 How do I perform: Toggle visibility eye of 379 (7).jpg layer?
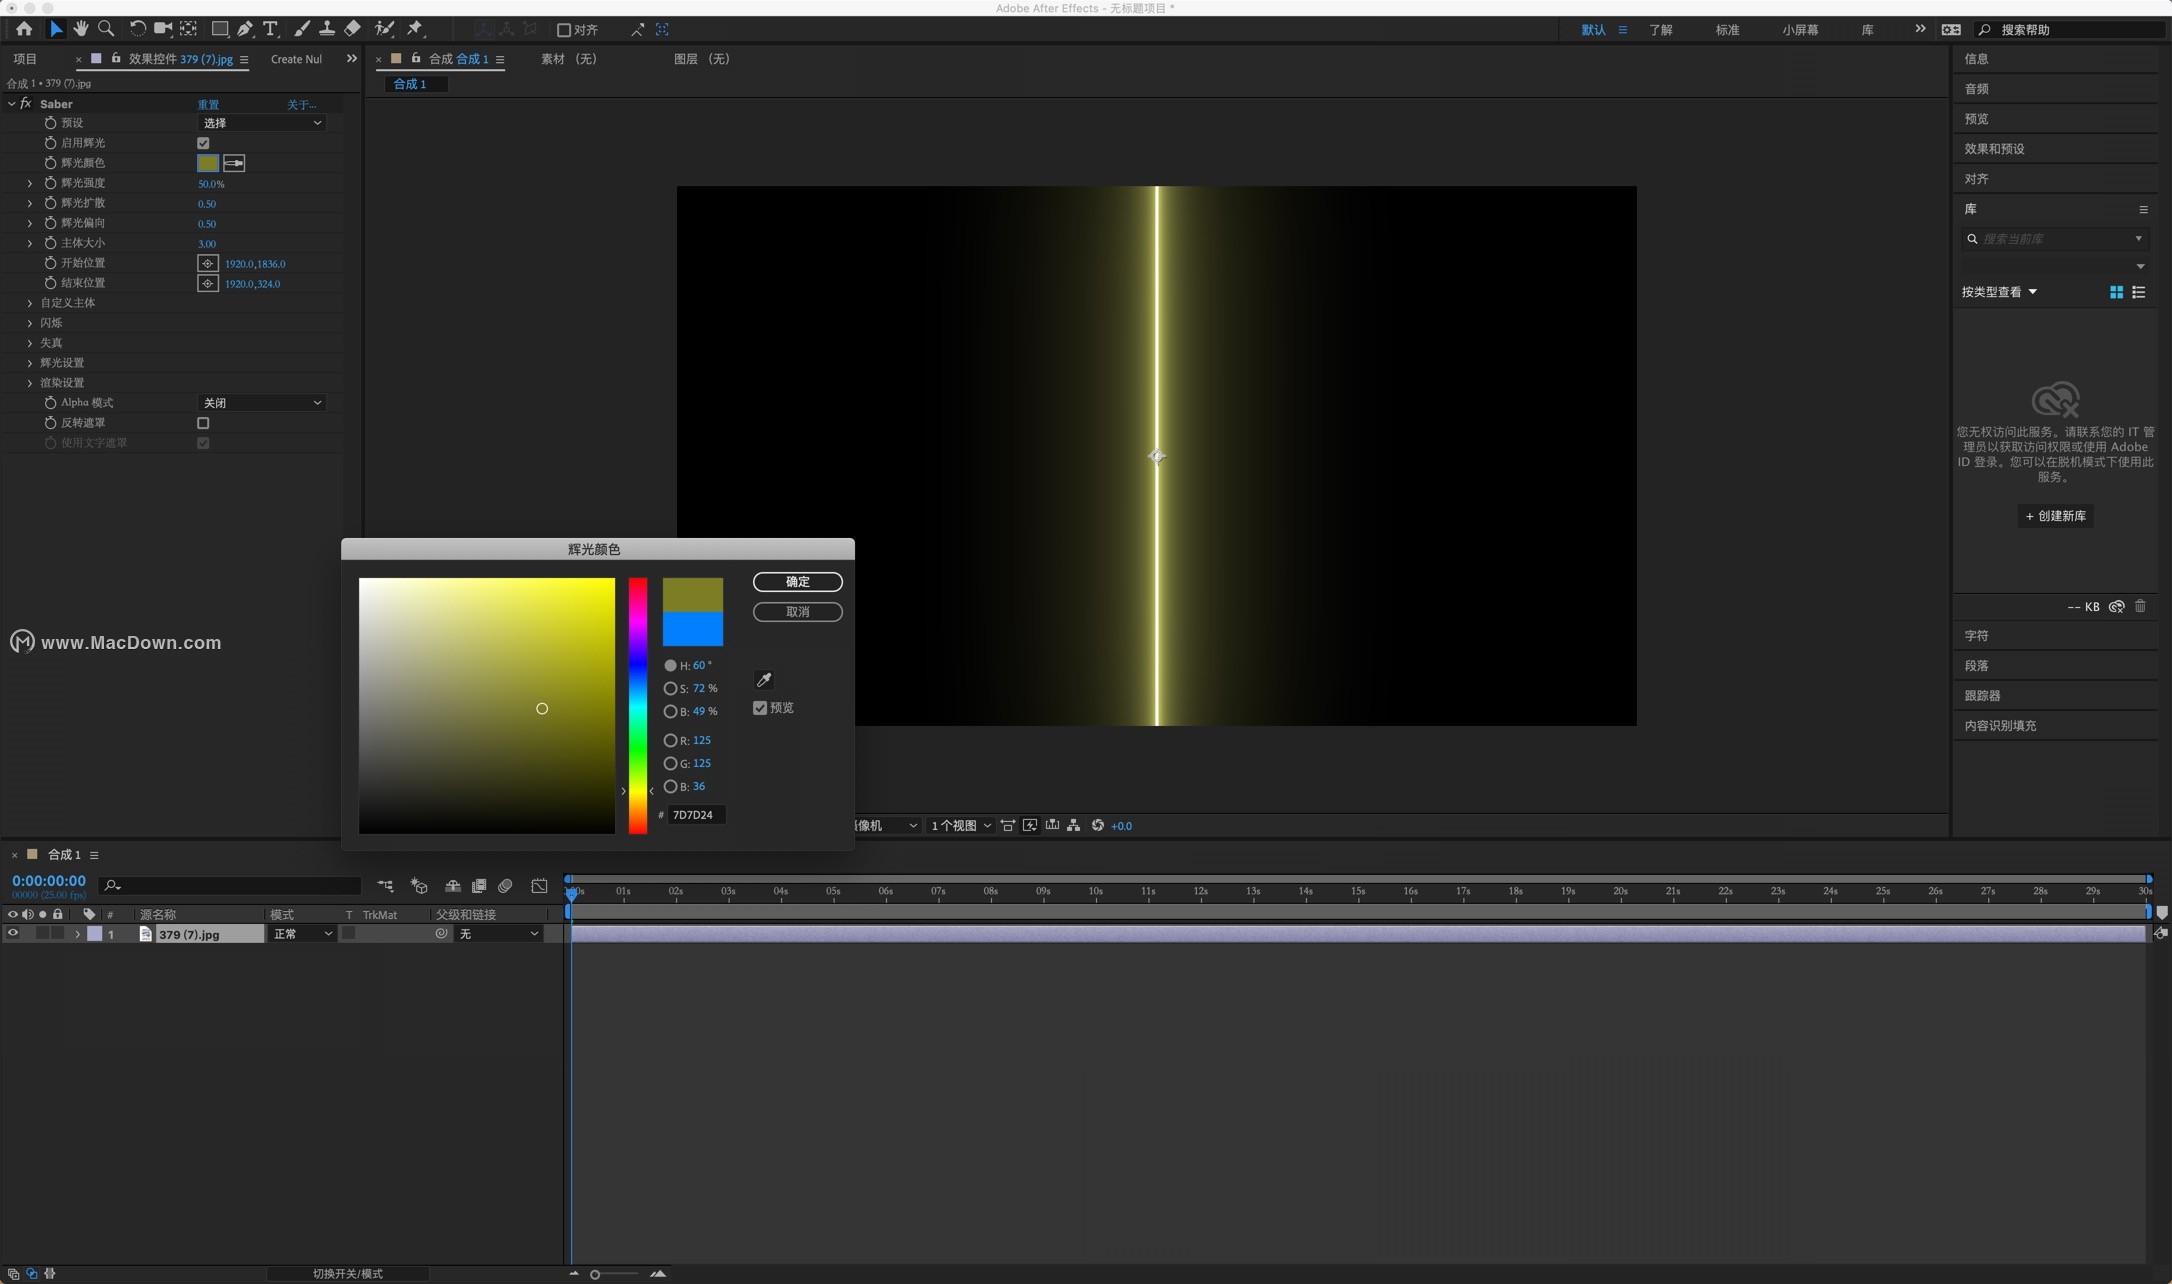point(13,934)
